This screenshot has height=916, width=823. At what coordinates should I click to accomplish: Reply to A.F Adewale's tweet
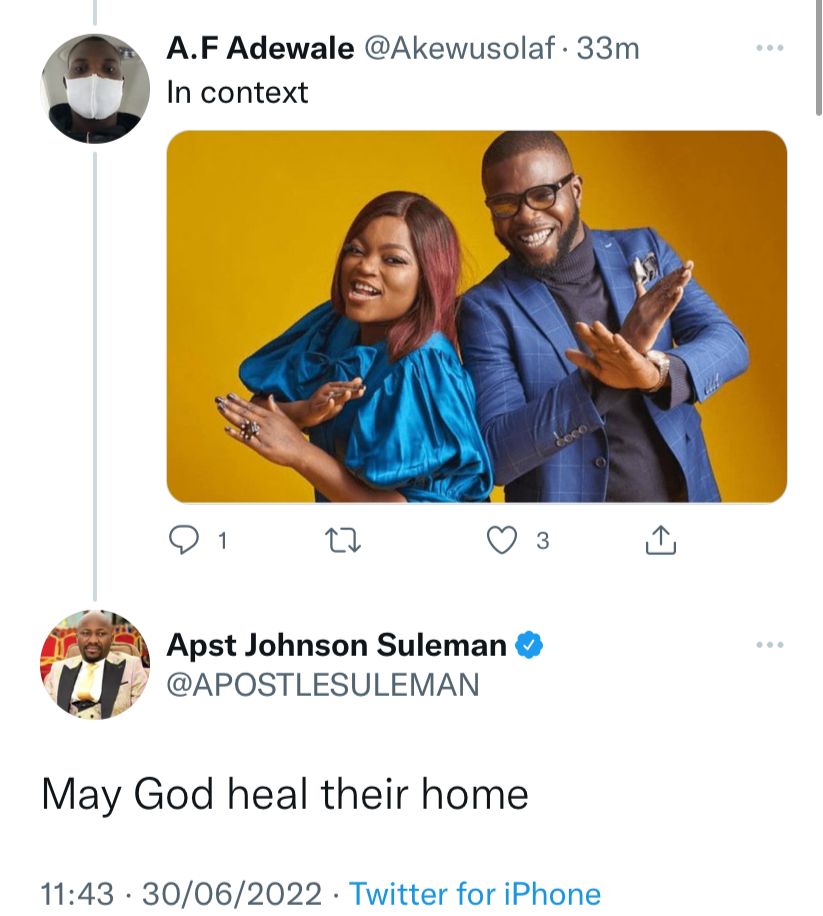tap(183, 540)
